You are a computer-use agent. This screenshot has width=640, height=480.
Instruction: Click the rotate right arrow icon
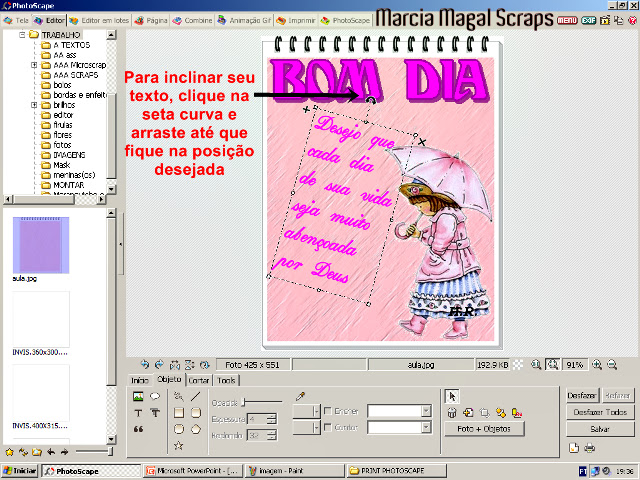click(159, 364)
